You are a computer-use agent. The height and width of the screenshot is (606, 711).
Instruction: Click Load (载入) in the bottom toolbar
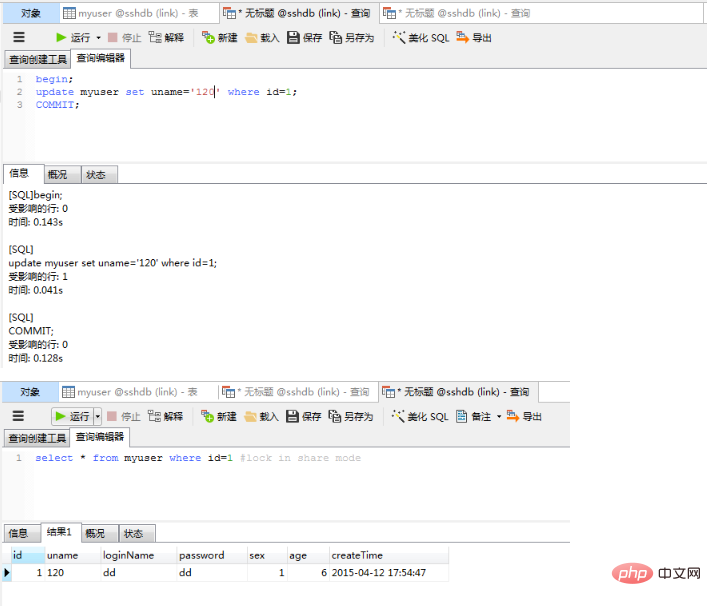pyautogui.click(x=261, y=416)
